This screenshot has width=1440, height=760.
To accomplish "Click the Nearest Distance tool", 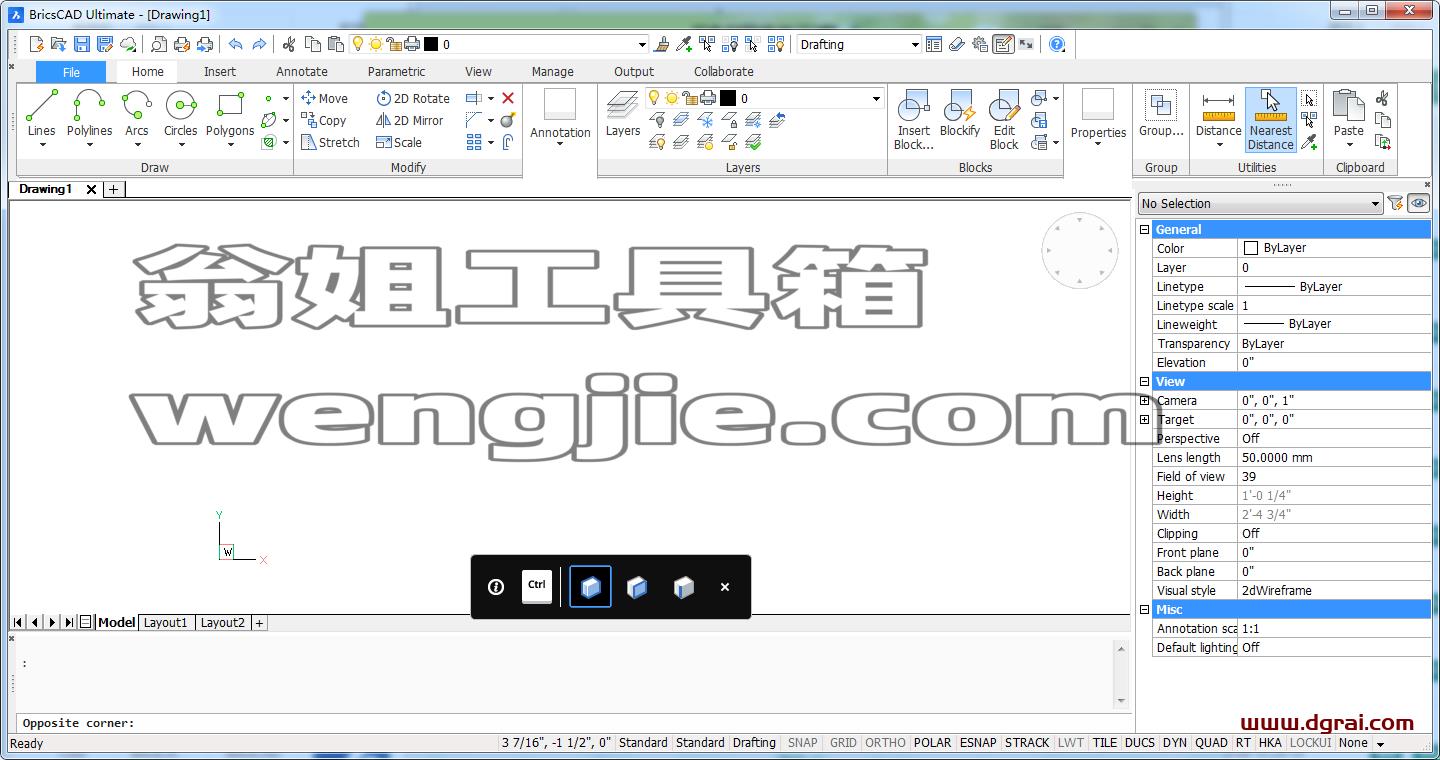I will pos(1271,120).
